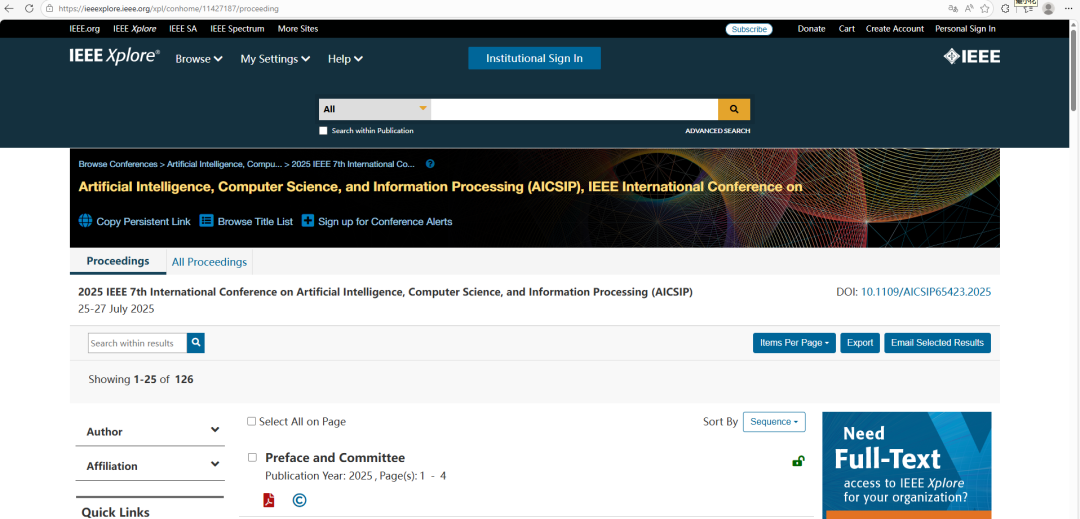The width and height of the screenshot is (1080, 519).
Task: Click the conference alerts plus icon
Action: pos(308,221)
